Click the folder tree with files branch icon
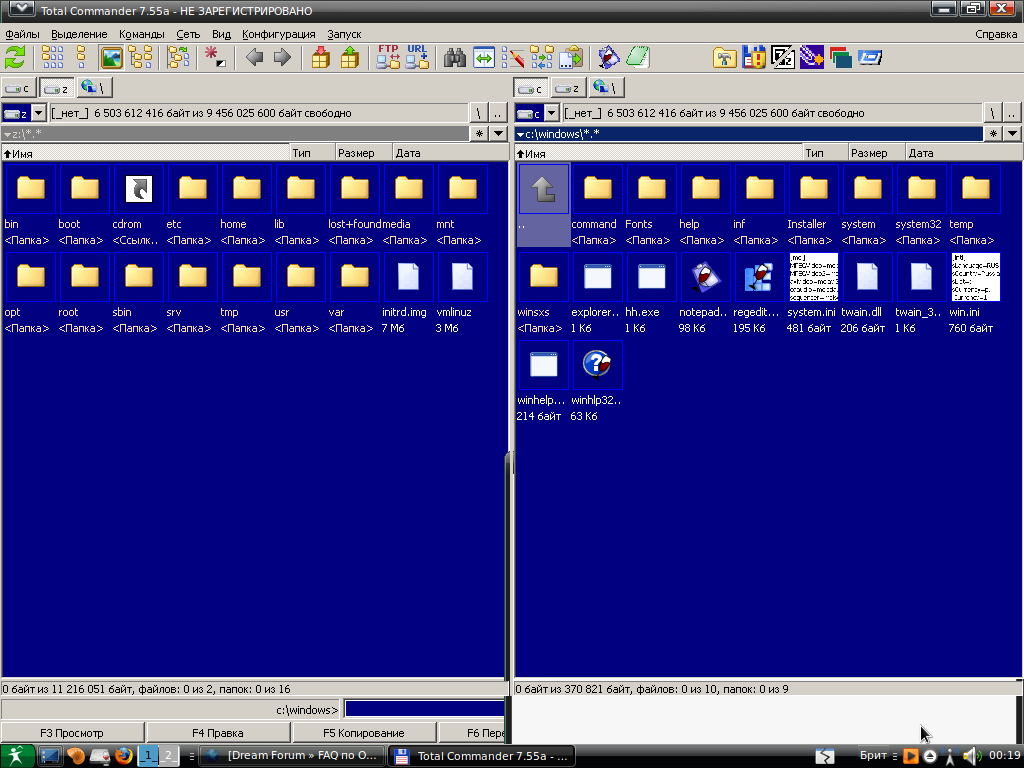Screen dimensions: 1024x768 (x=178, y=57)
